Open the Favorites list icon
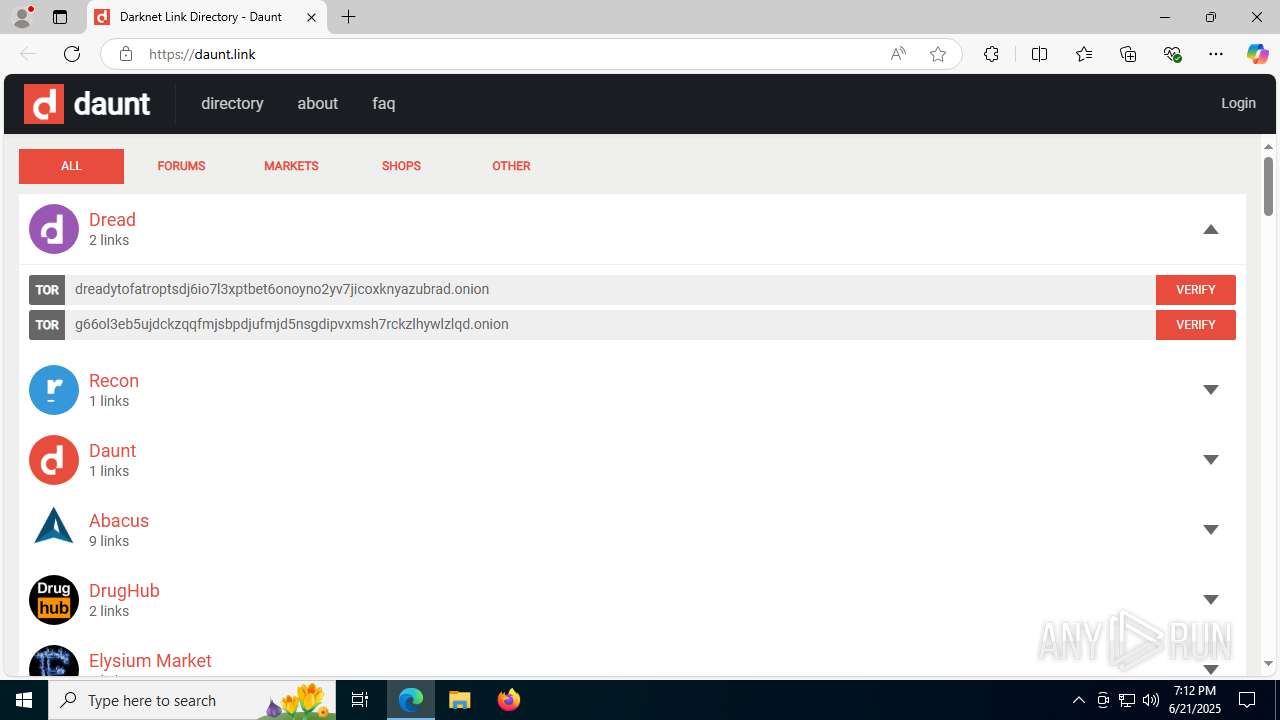 click(x=1084, y=54)
